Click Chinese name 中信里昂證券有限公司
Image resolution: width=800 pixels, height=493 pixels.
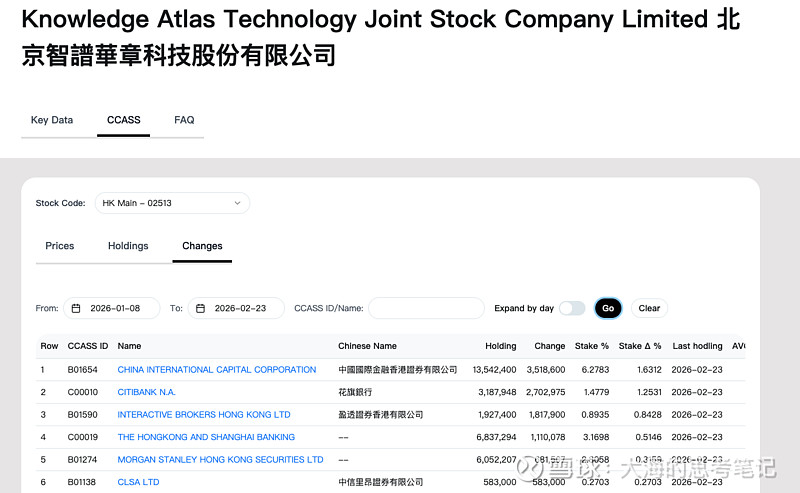pyautogui.click(x=381, y=482)
